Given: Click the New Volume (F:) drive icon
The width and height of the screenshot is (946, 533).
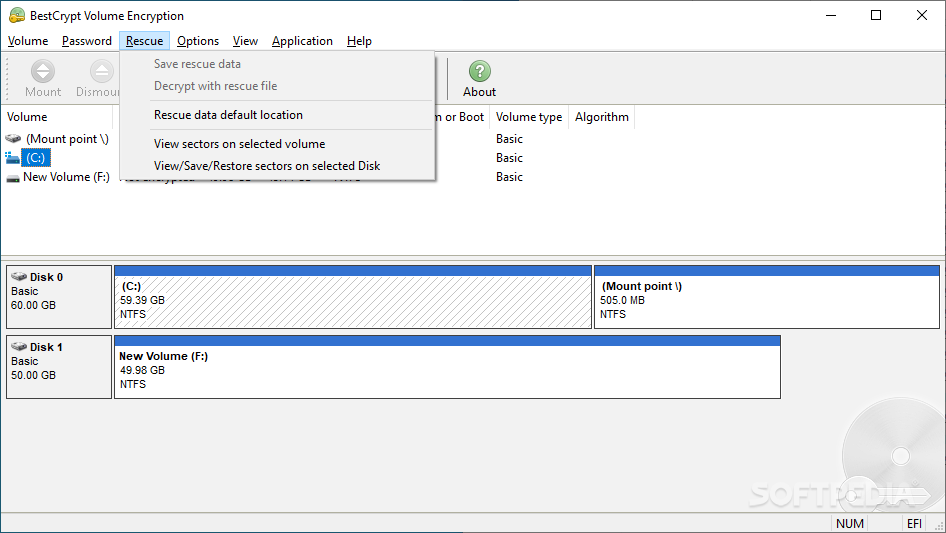Looking at the screenshot, I should click(x=13, y=178).
